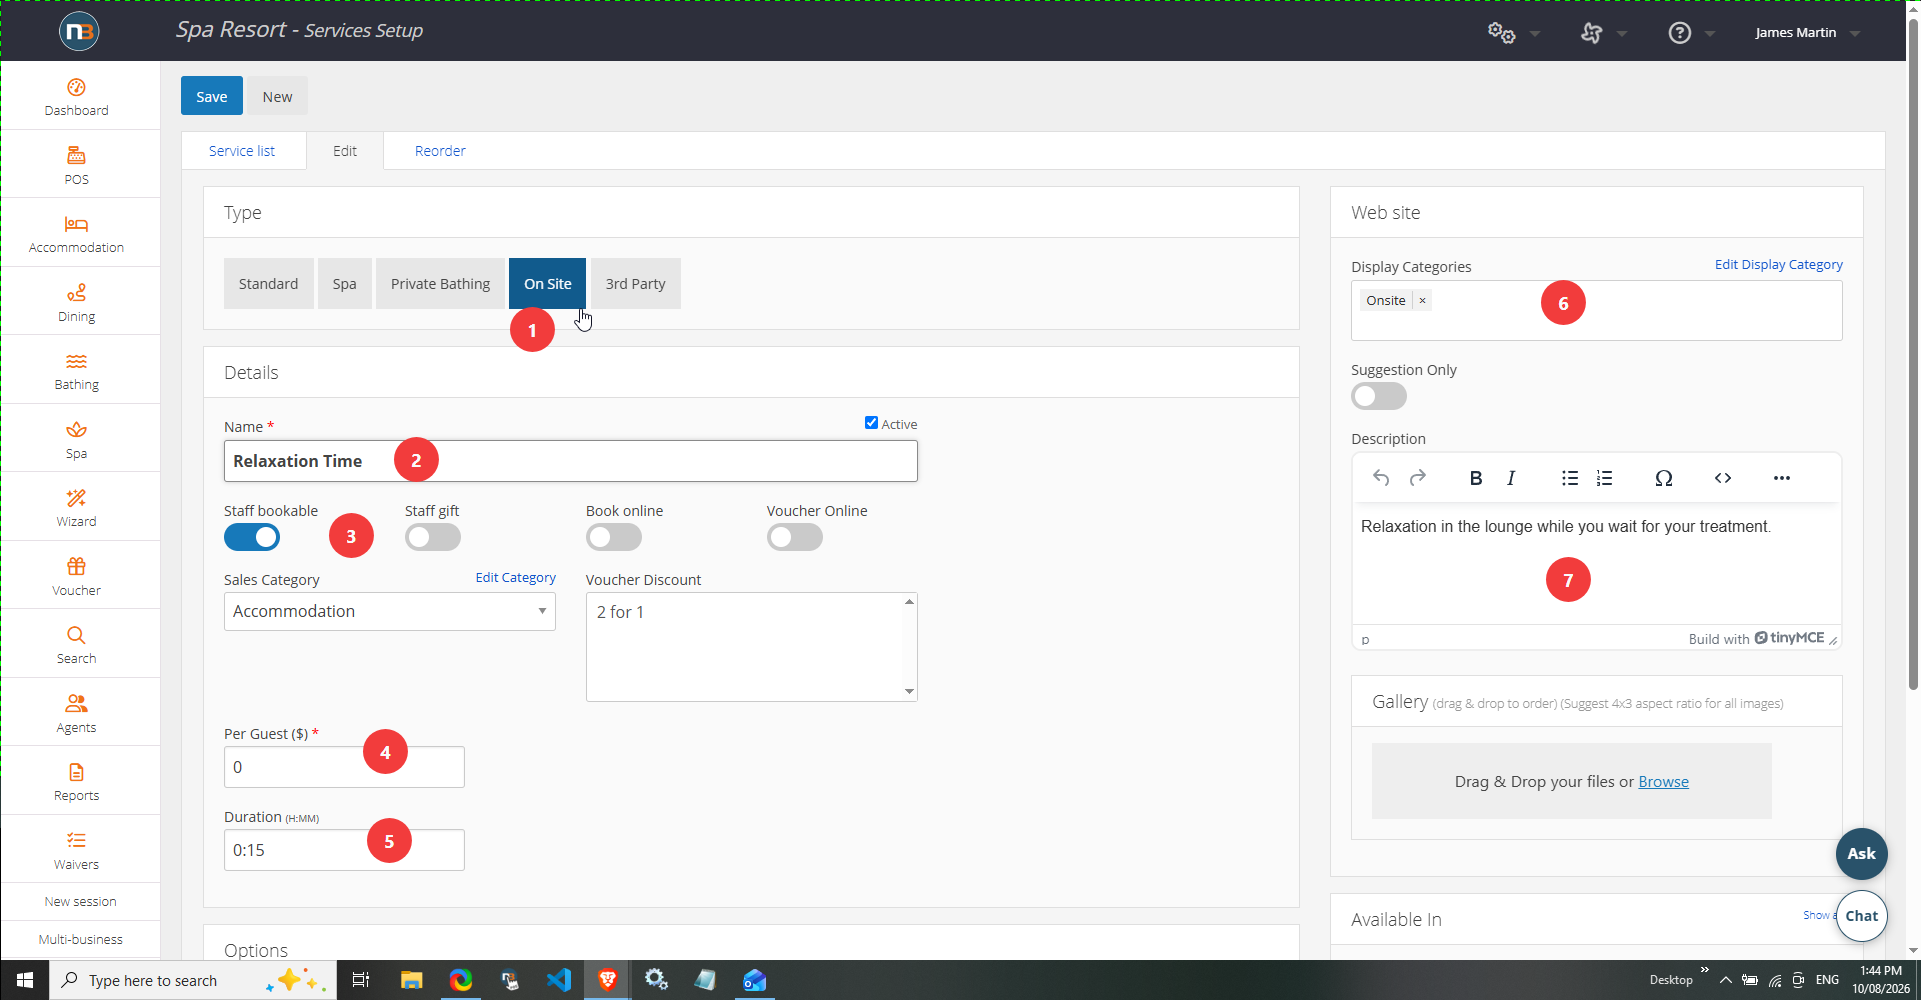Click the nB logo in header
The image size is (1921, 1000).
point(79,31)
